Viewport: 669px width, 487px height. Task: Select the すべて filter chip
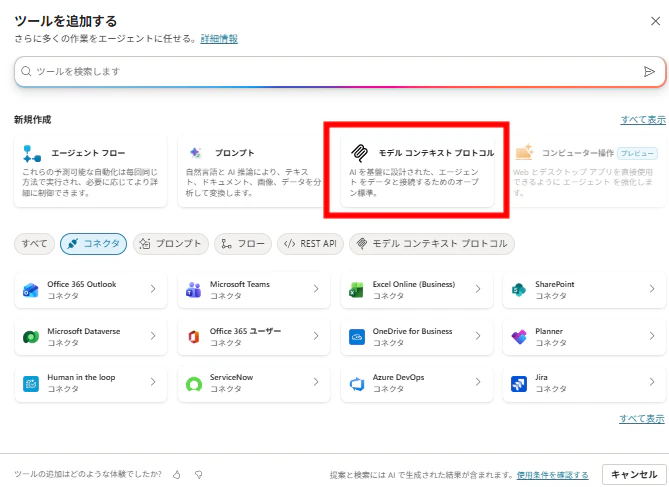34,244
